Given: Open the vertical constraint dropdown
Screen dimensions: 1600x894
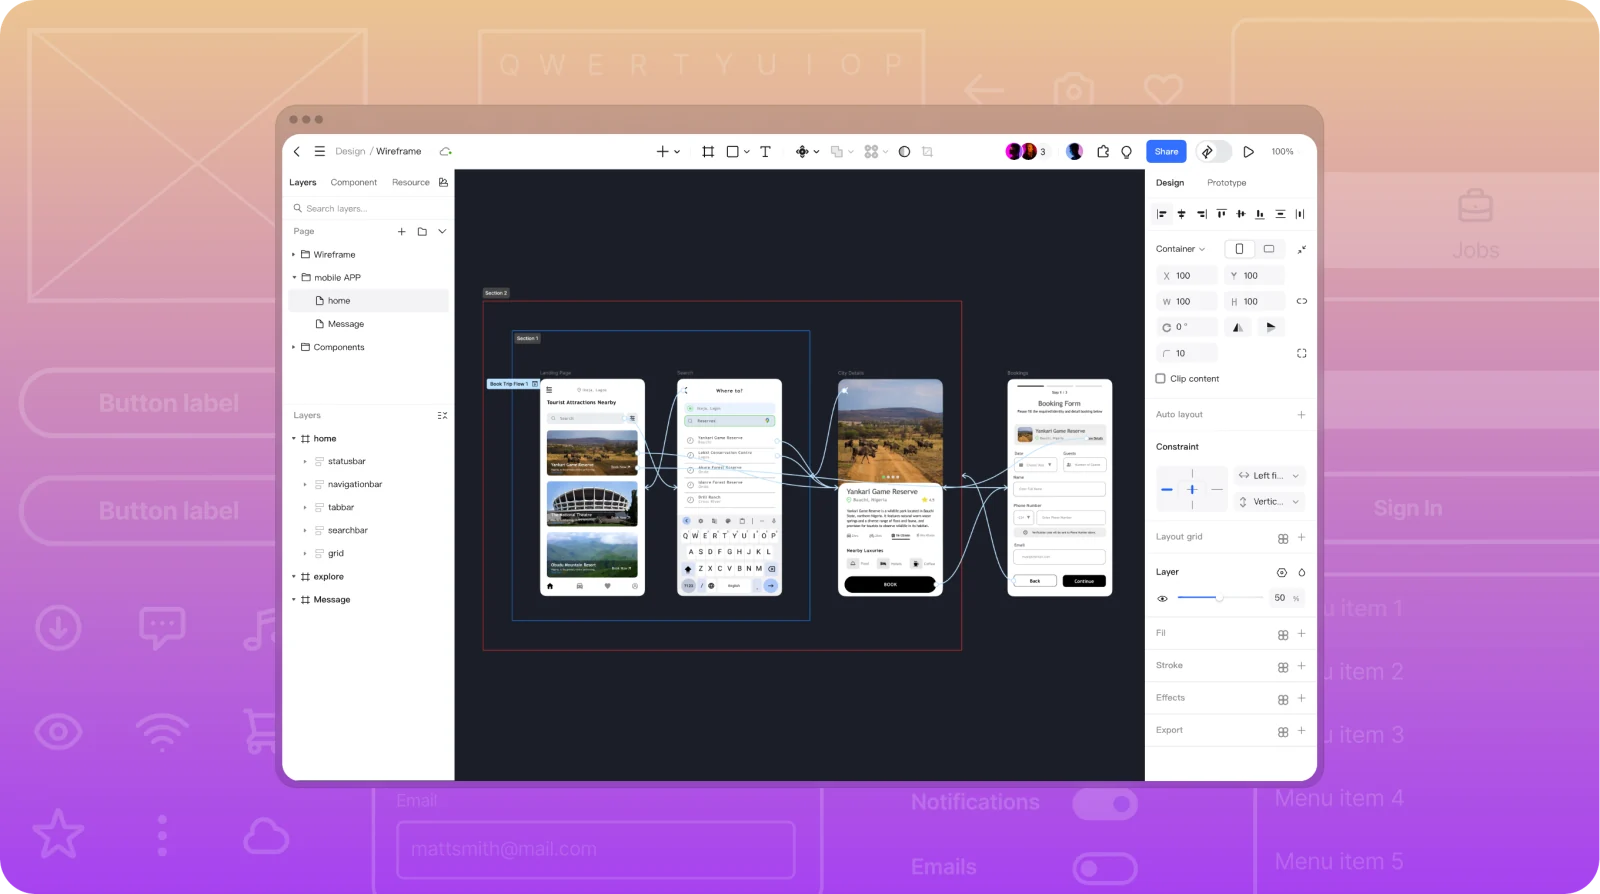Looking at the screenshot, I should (1269, 502).
